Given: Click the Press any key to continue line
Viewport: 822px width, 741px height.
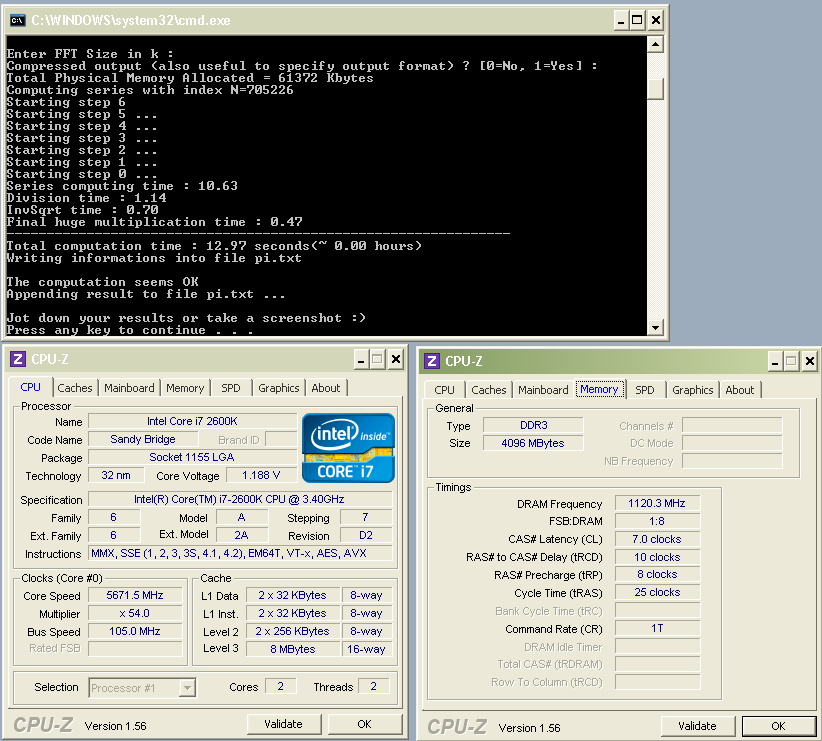Looking at the screenshot, I should point(130,330).
